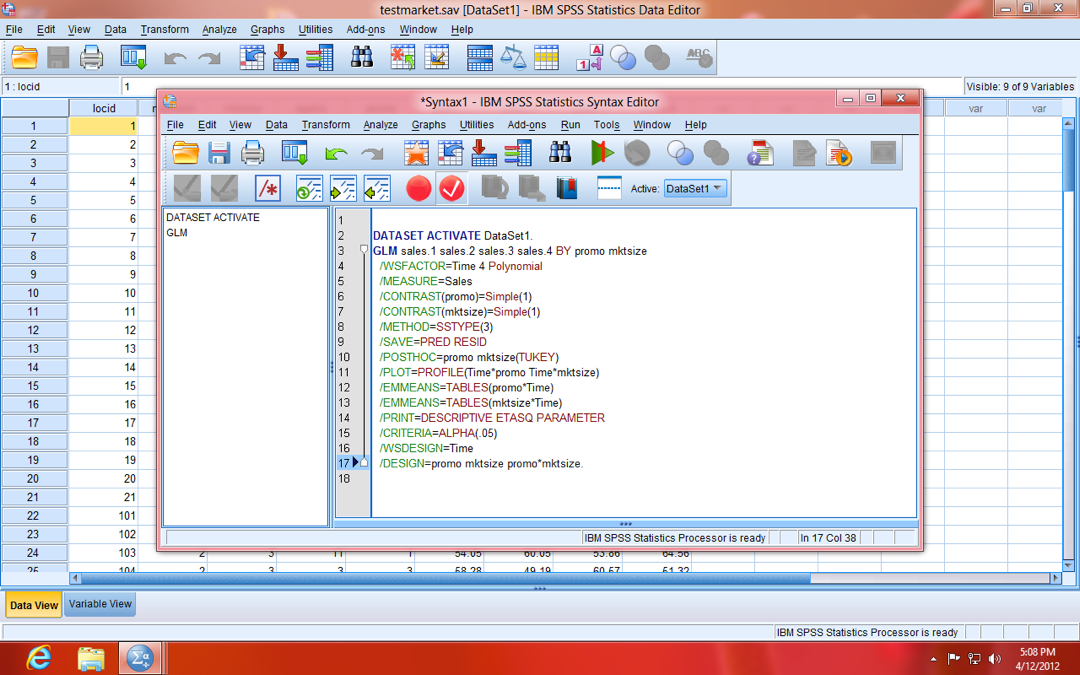Image resolution: width=1080 pixels, height=675 pixels.
Task: Click locid cell containing 101
Action: 103,516
